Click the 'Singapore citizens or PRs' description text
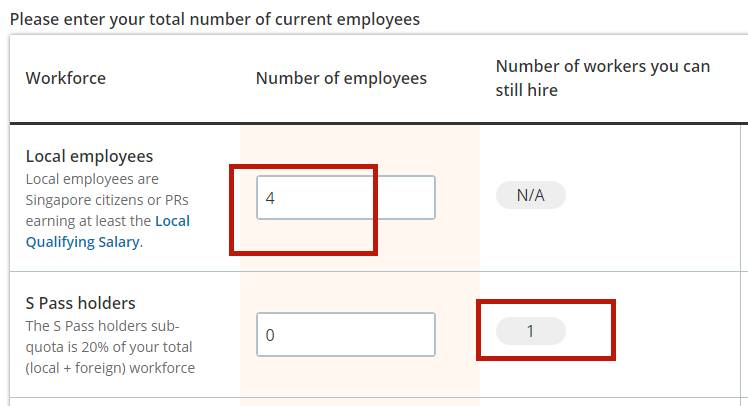The height and width of the screenshot is (406, 748). 106,200
